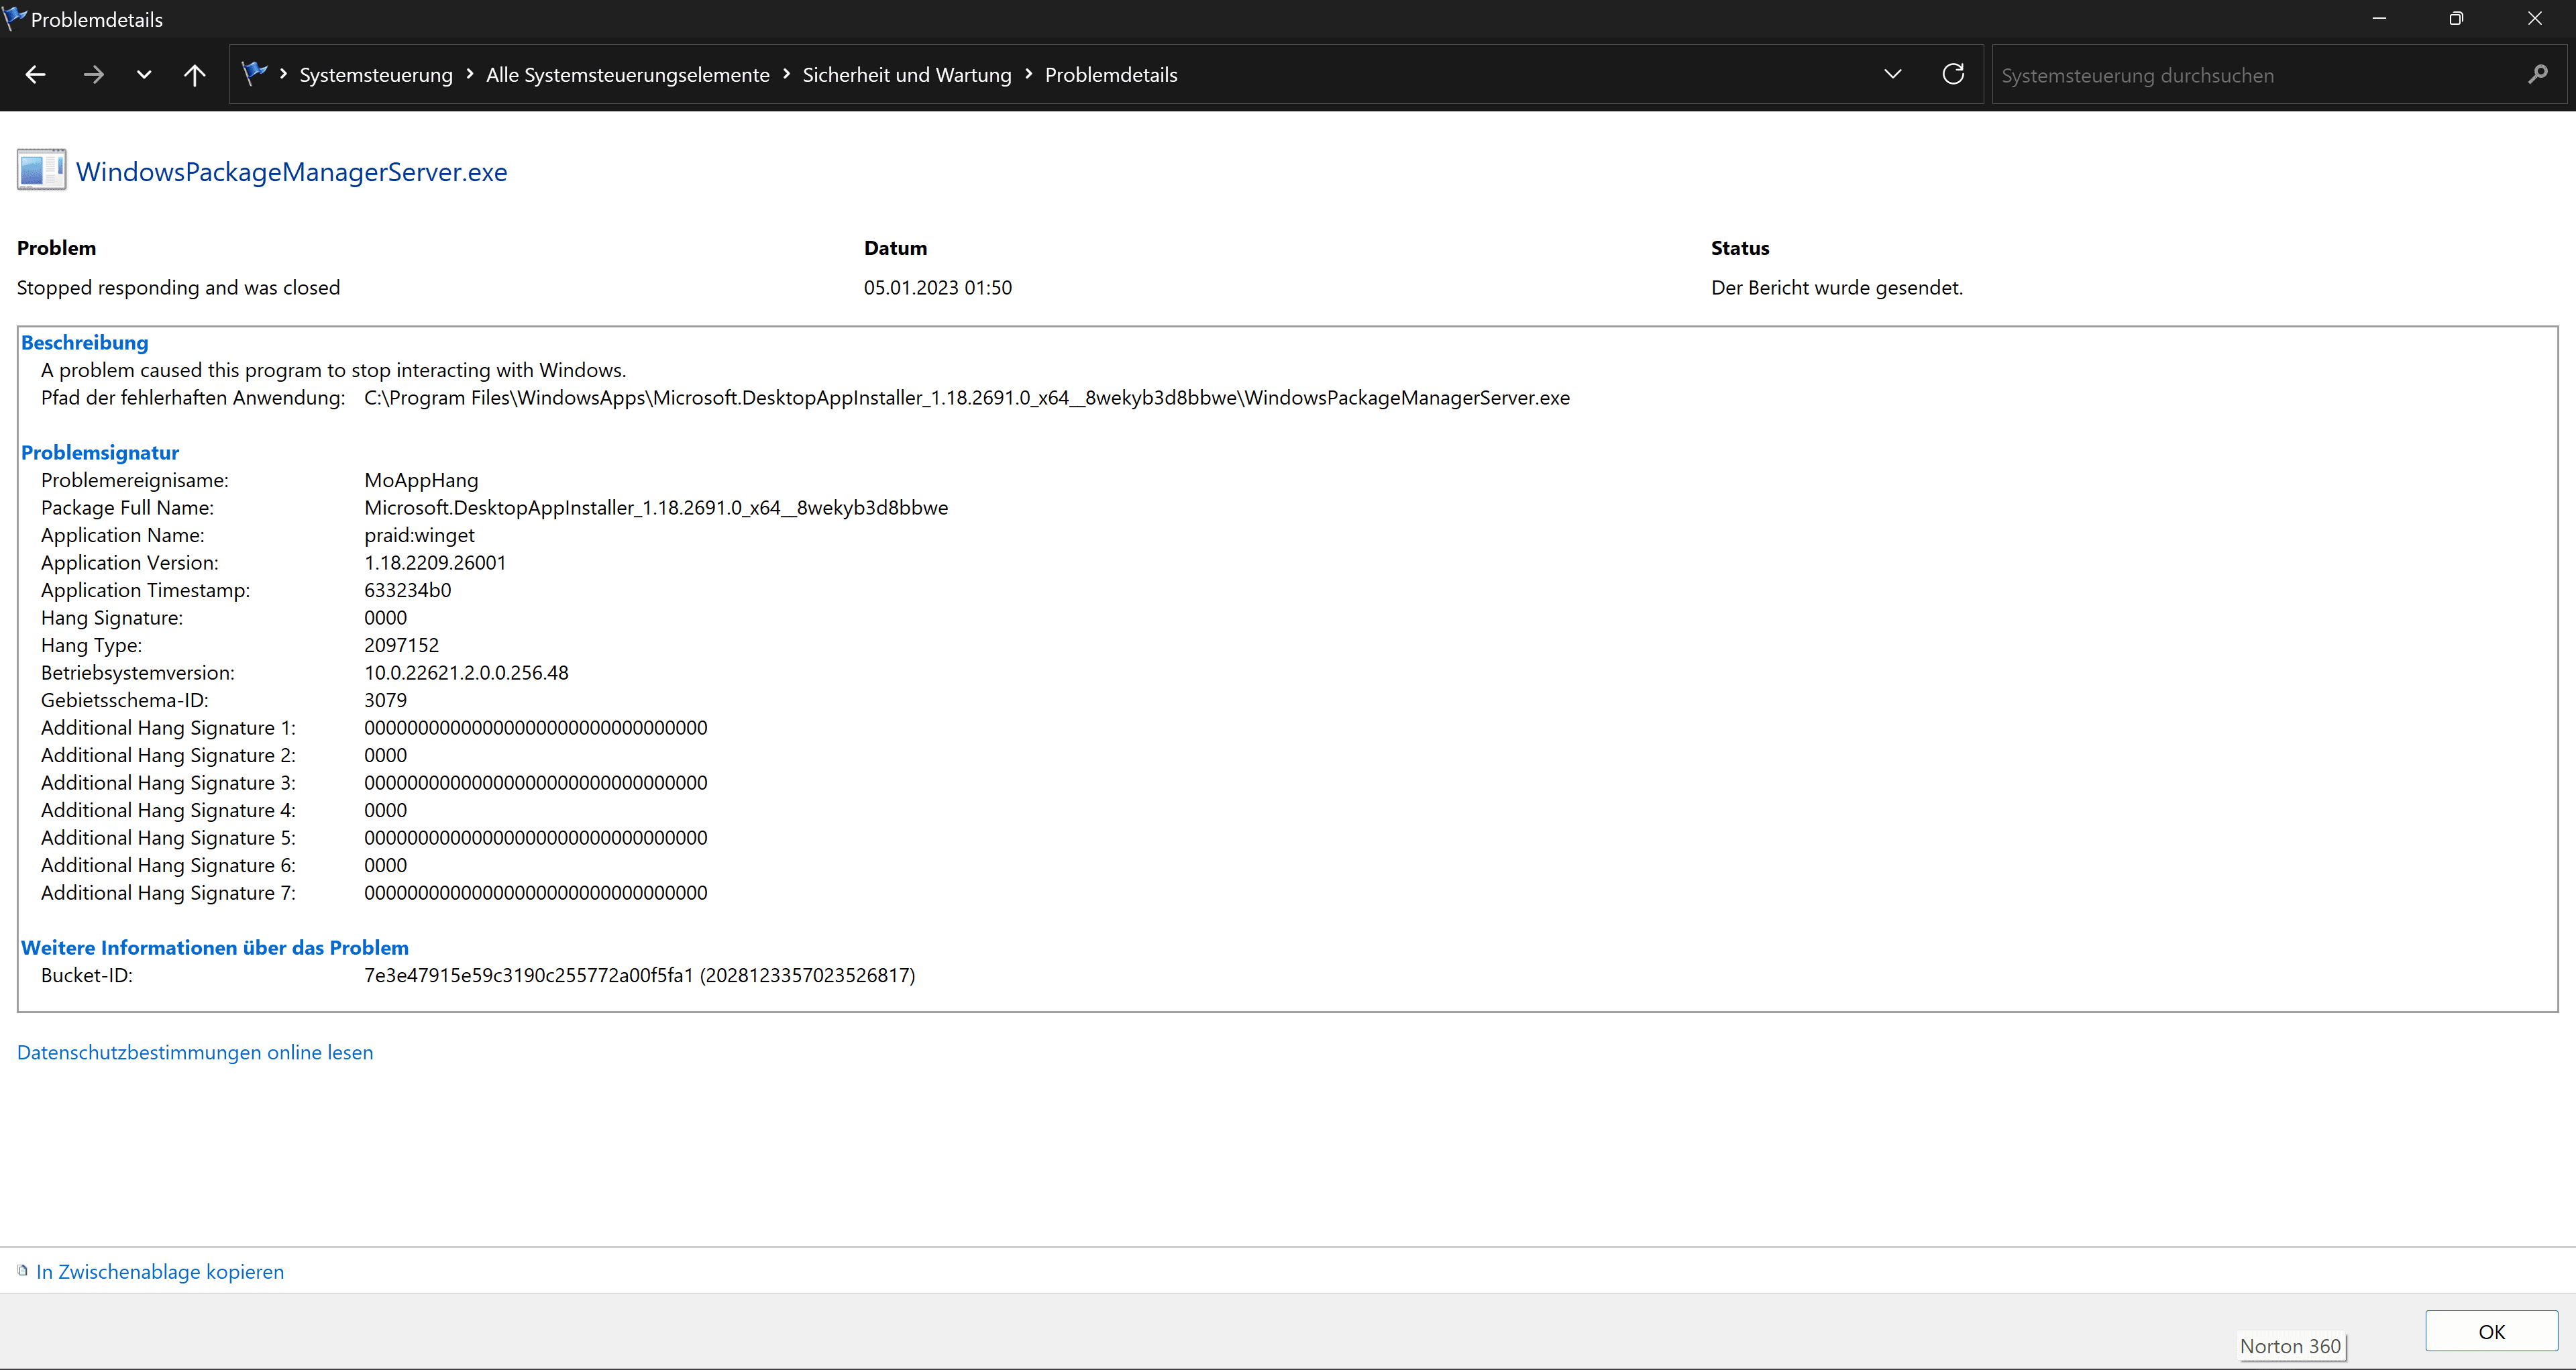The width and height of the screenshot is (2576, 1370).
Task: Select the Beschreibung heading
Action: tap(85, 342)
